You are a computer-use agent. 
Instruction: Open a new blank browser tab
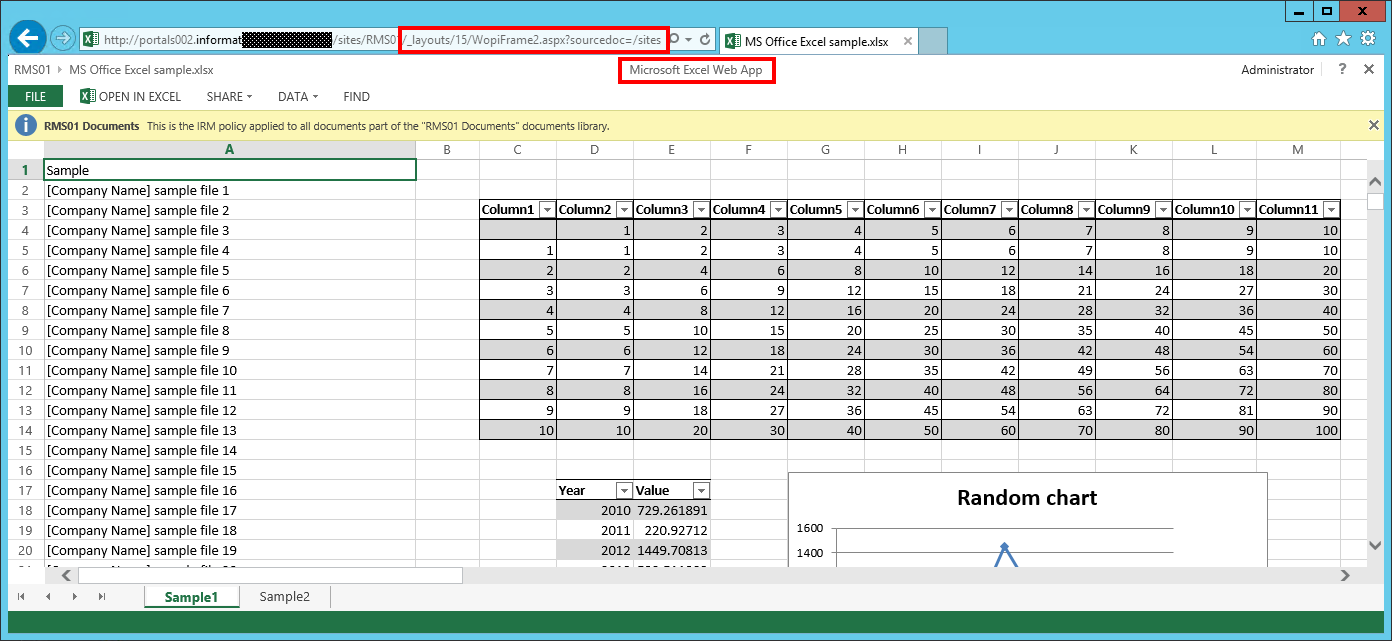point(933,41)
